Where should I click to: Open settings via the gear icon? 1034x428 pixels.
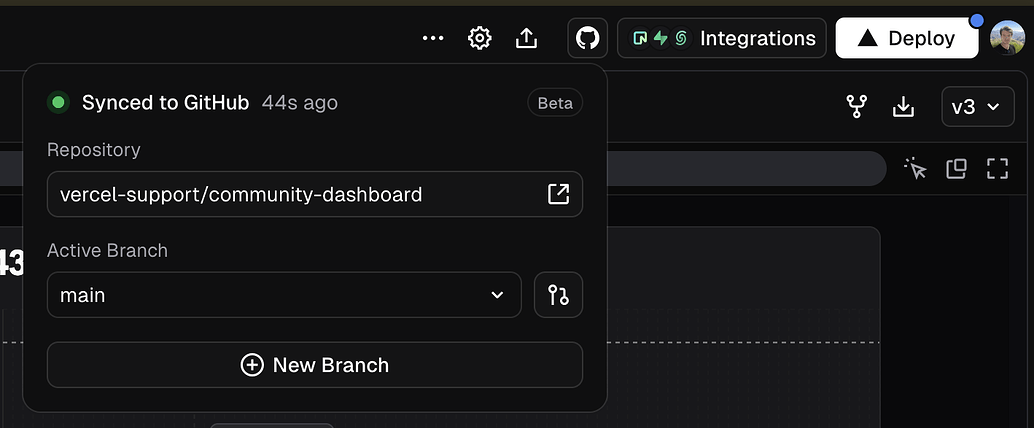(x=479, y=38)
